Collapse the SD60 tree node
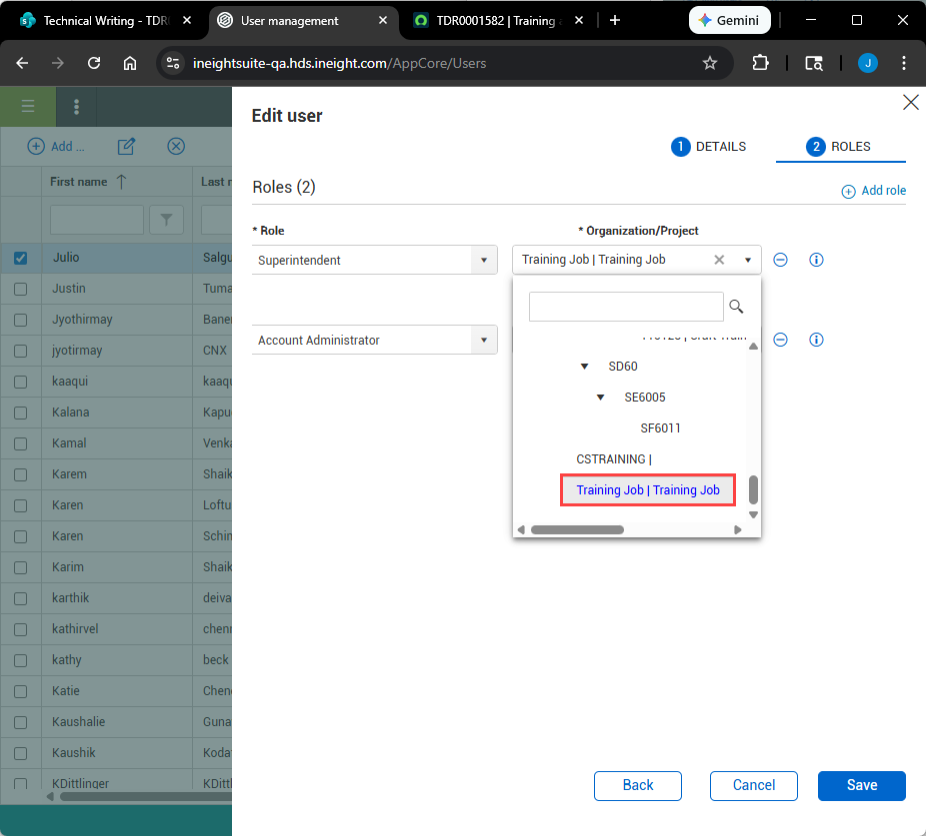 pos(584,367)
